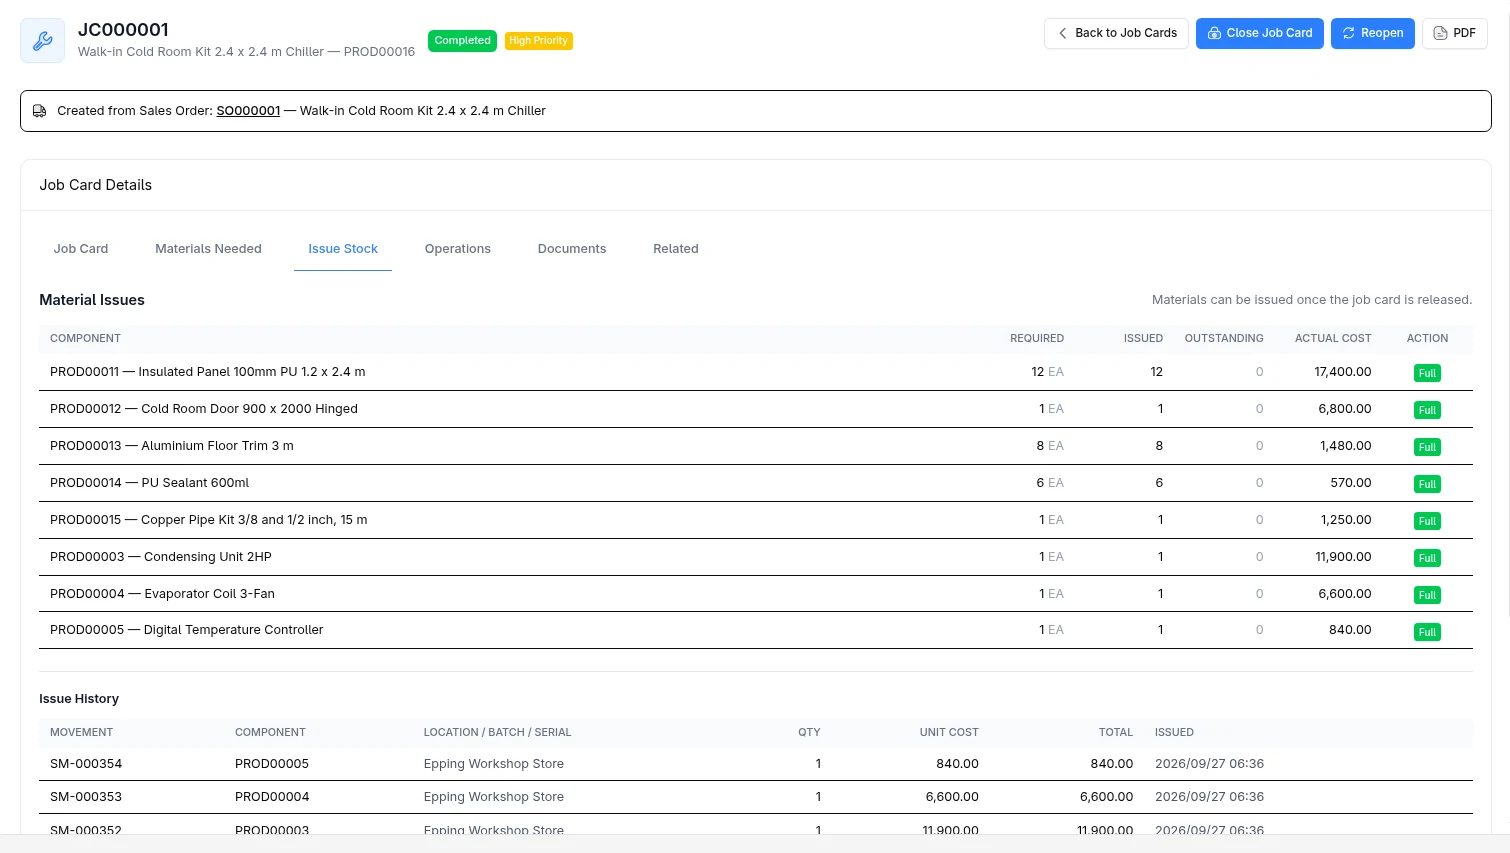Click Full badge for Copper Pipe Kit row

point(1427,521)
